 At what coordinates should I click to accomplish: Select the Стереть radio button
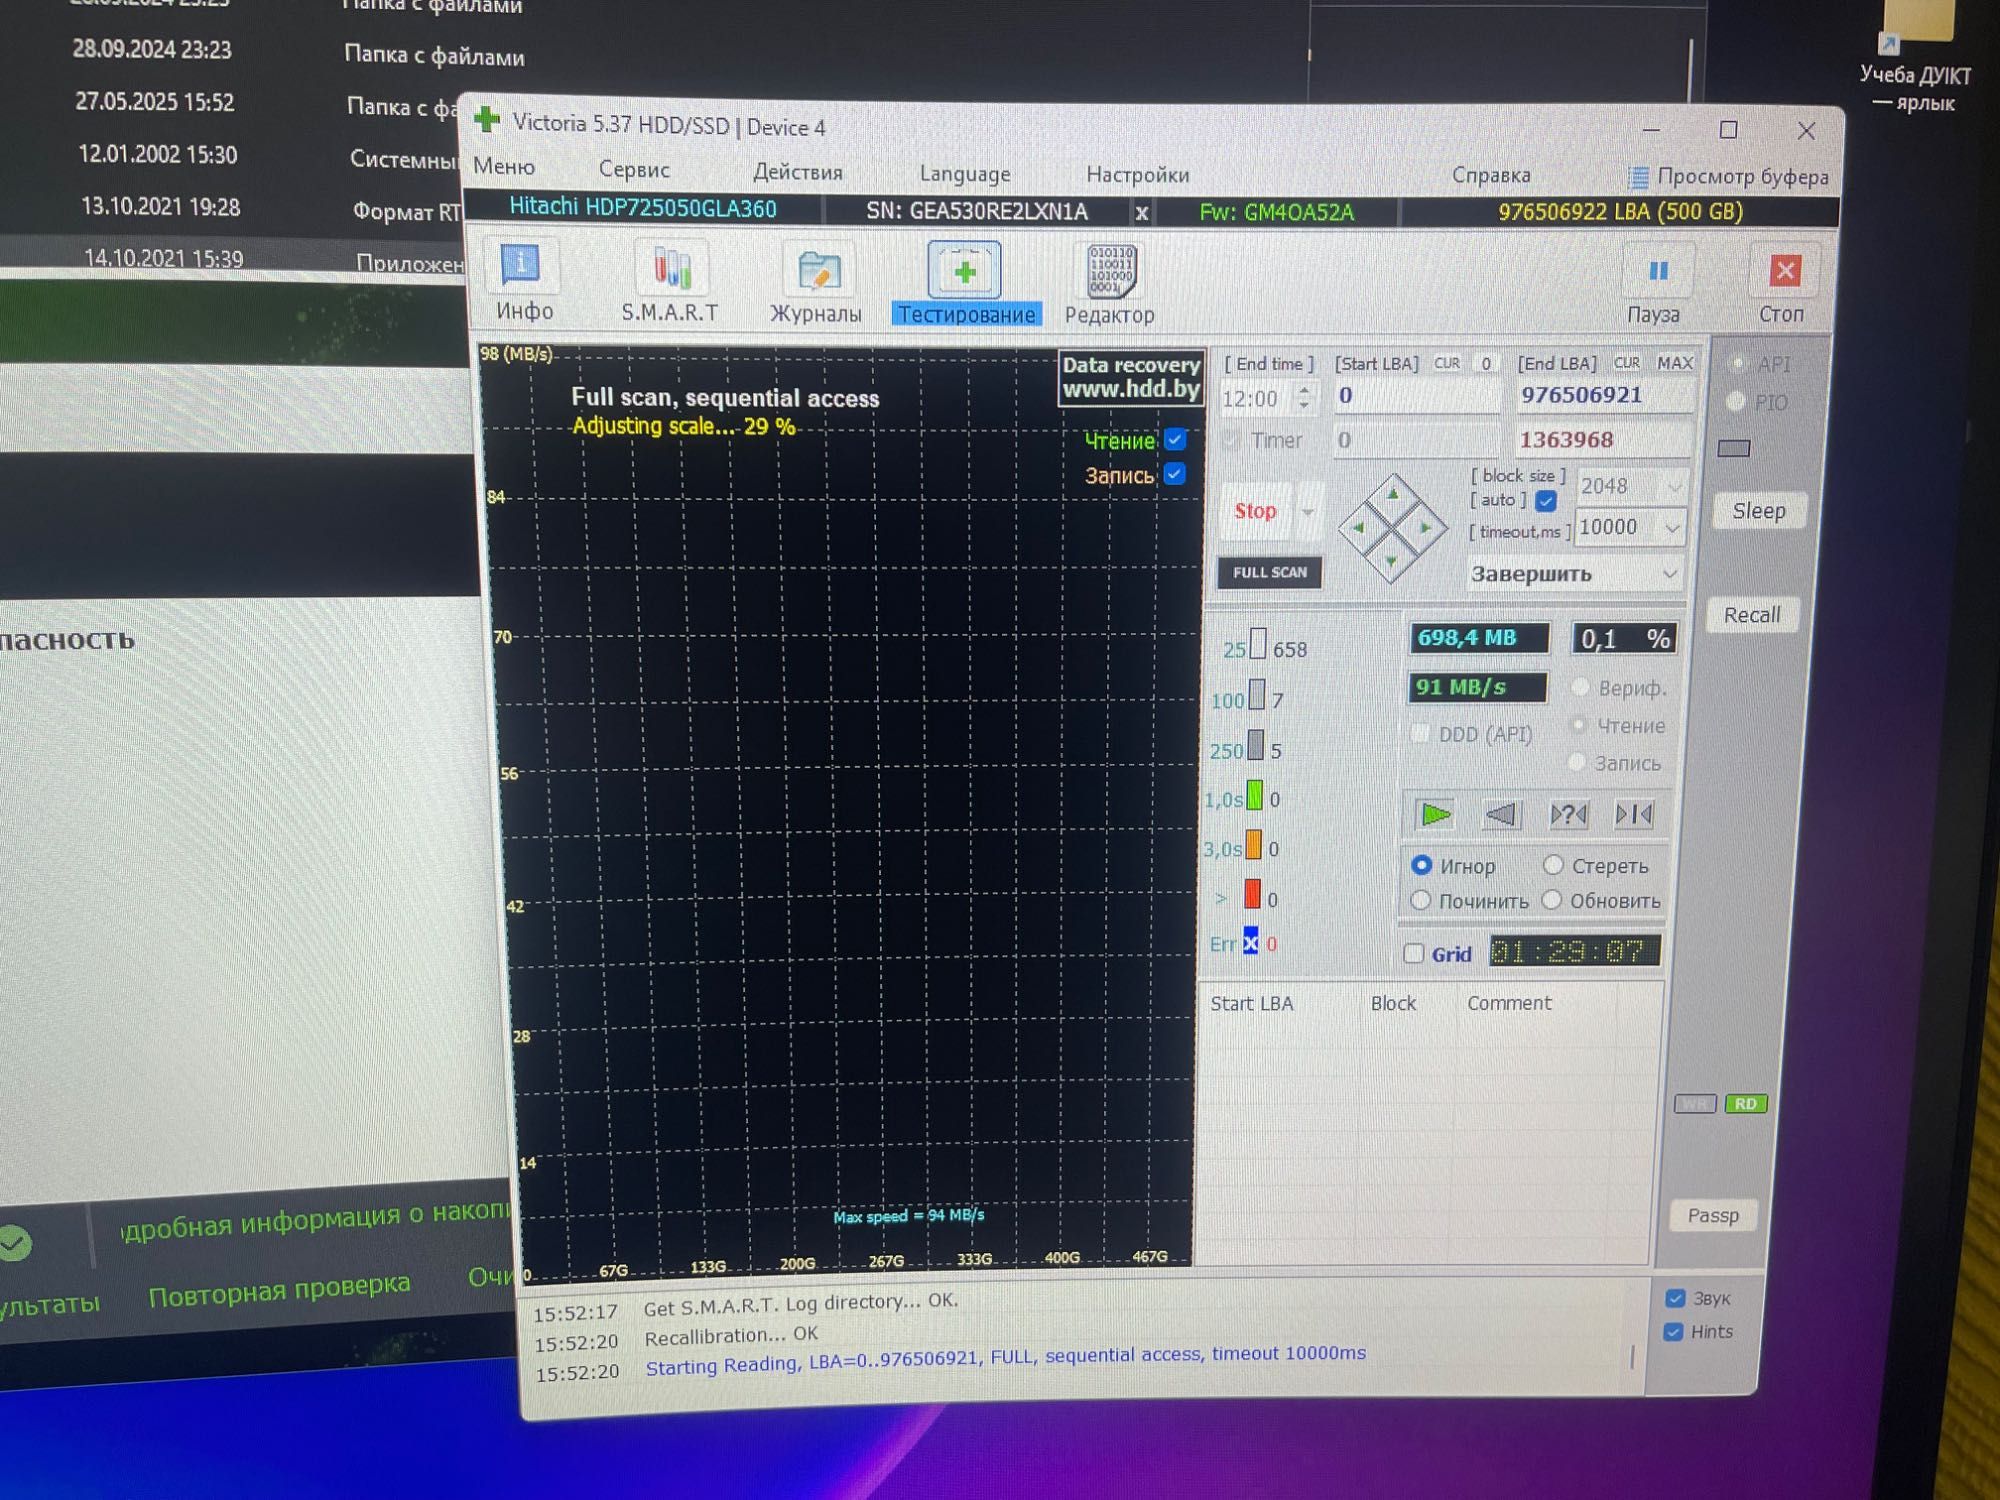point(1553,864)
